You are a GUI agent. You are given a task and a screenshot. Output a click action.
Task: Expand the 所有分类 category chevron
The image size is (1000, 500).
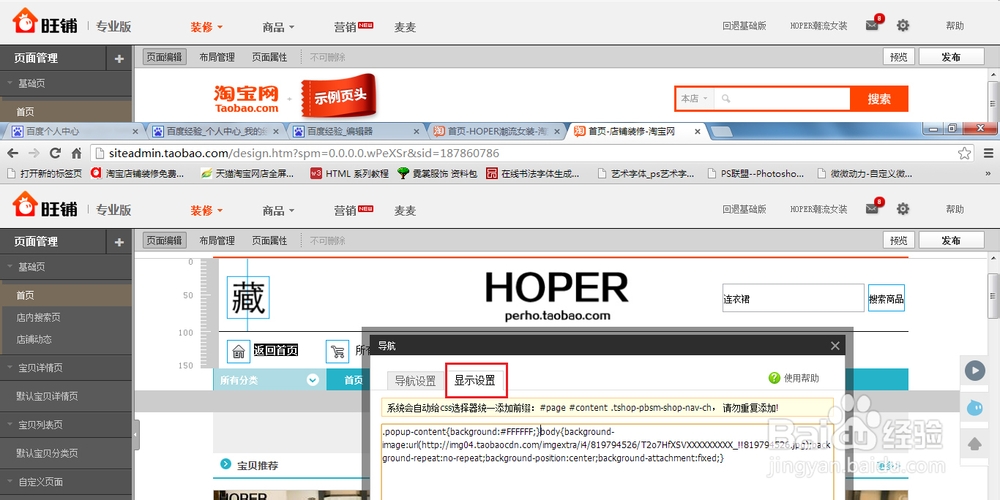click(312, 380)
